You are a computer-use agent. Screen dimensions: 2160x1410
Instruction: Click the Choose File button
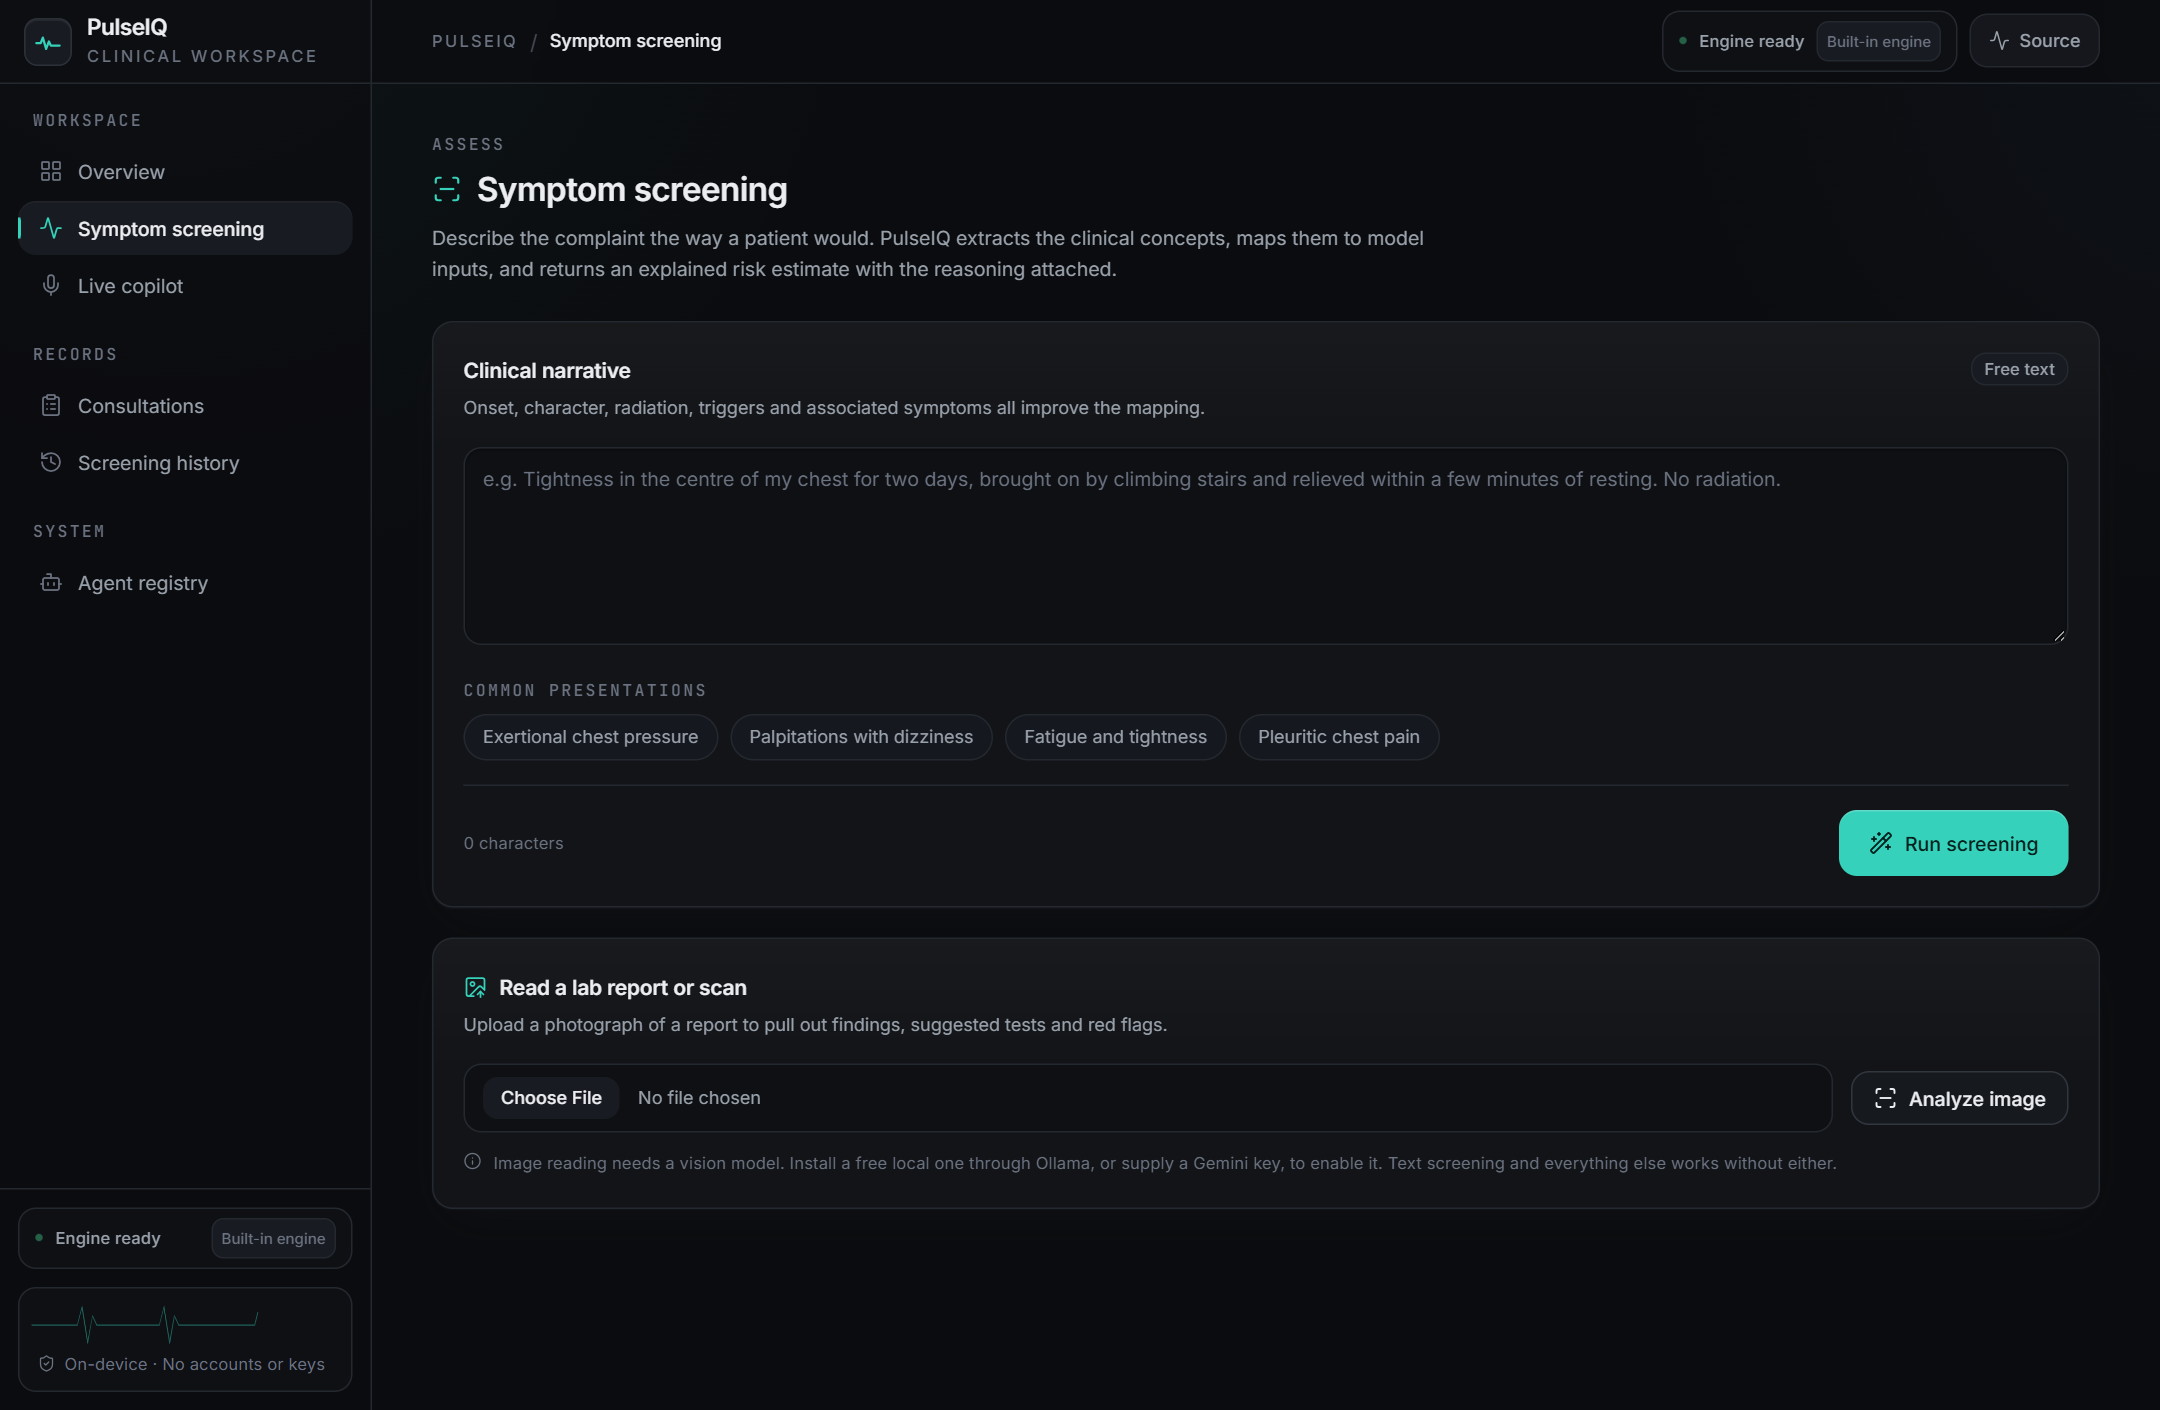tap(551, 1097)
